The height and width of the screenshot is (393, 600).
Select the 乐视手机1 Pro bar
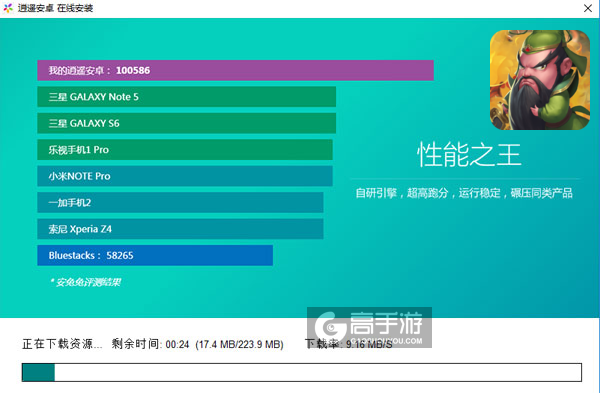[x=185, y=150]
